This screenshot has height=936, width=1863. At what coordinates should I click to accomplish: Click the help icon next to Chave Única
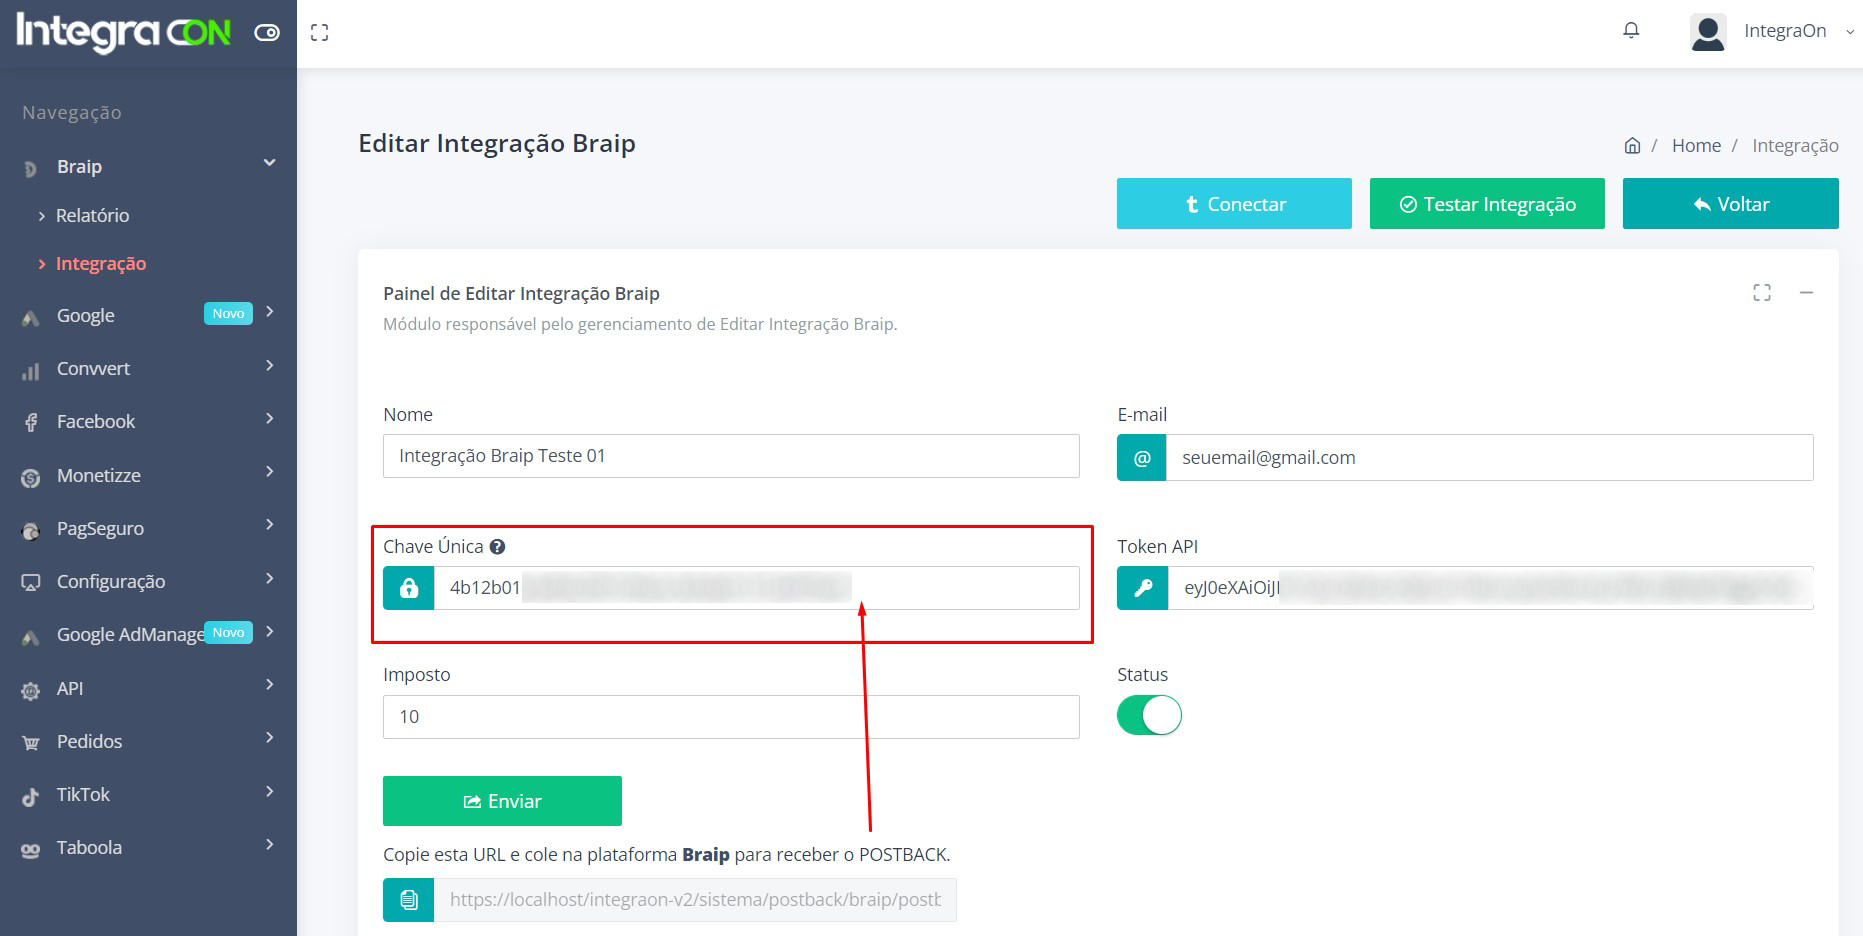[497, 547]
